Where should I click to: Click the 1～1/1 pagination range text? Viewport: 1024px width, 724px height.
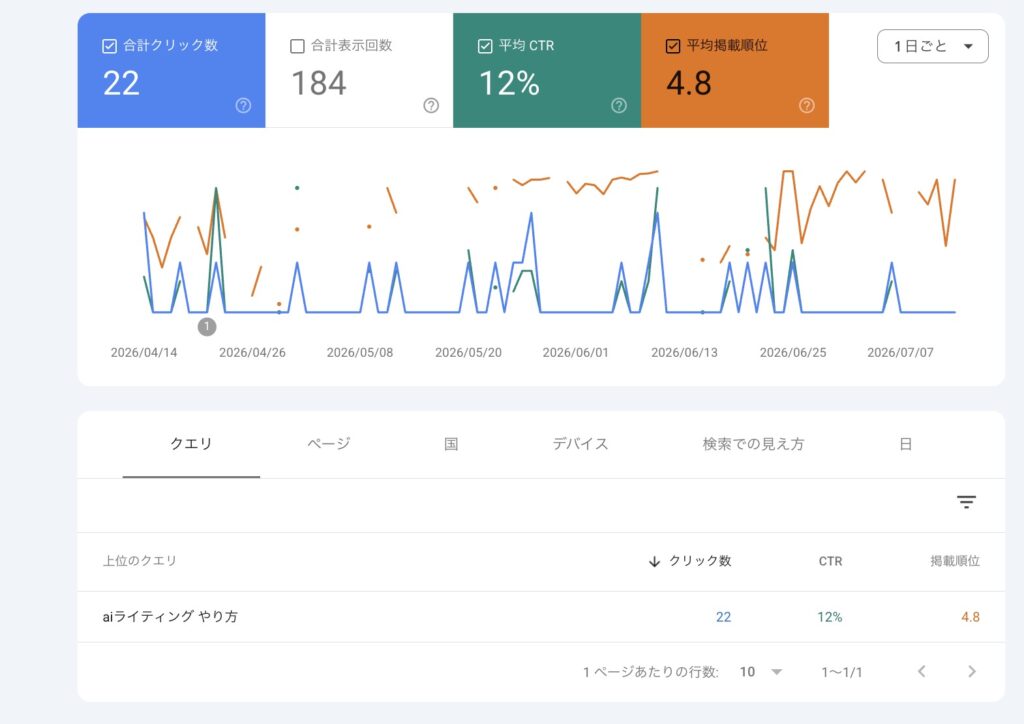[x=842, y=672]
